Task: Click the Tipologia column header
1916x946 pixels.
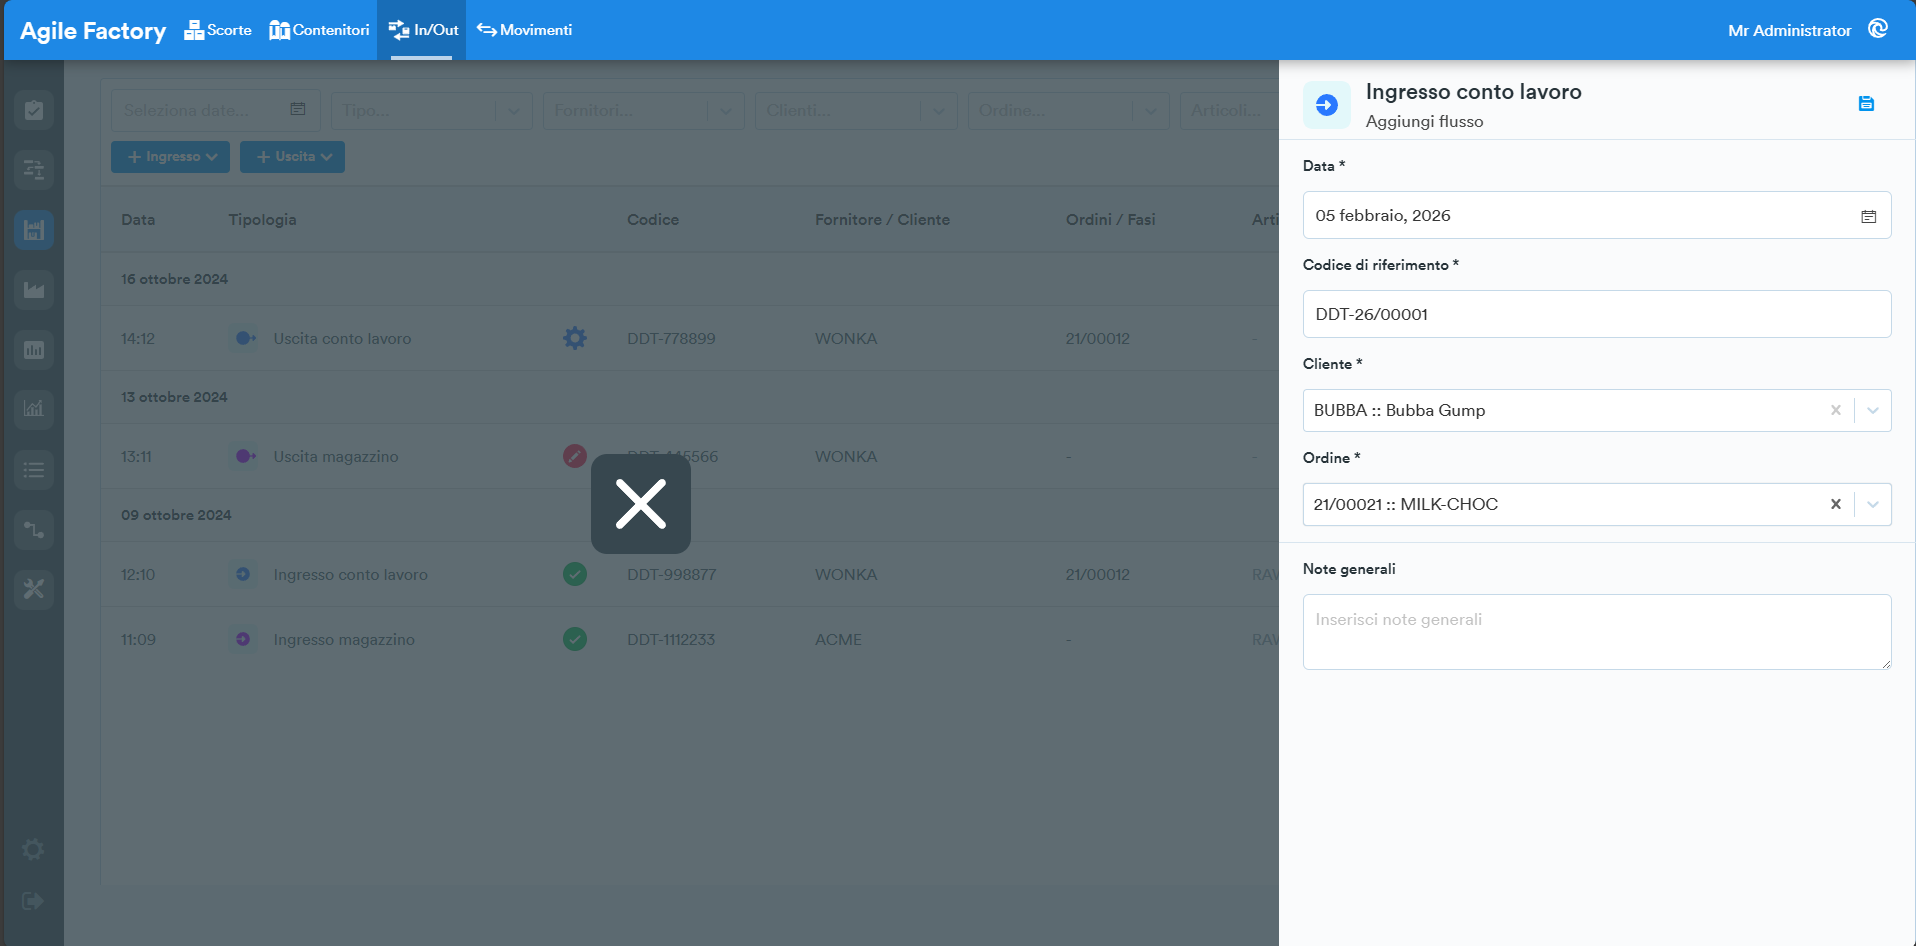Action: pos(262,220)
